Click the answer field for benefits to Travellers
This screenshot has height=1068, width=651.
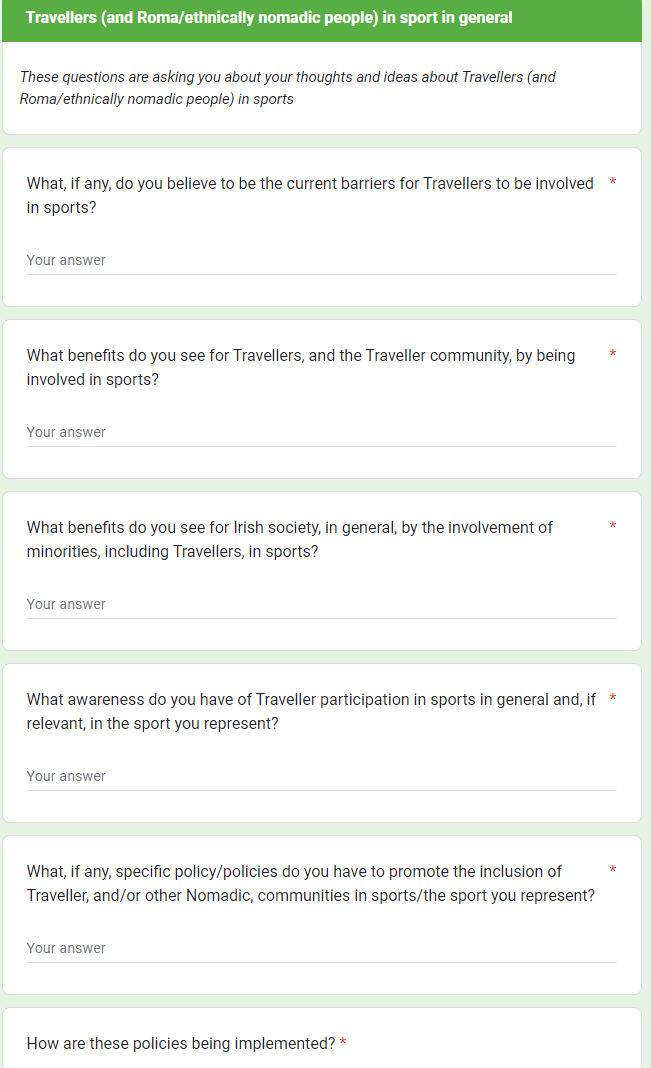pos(321,432)
